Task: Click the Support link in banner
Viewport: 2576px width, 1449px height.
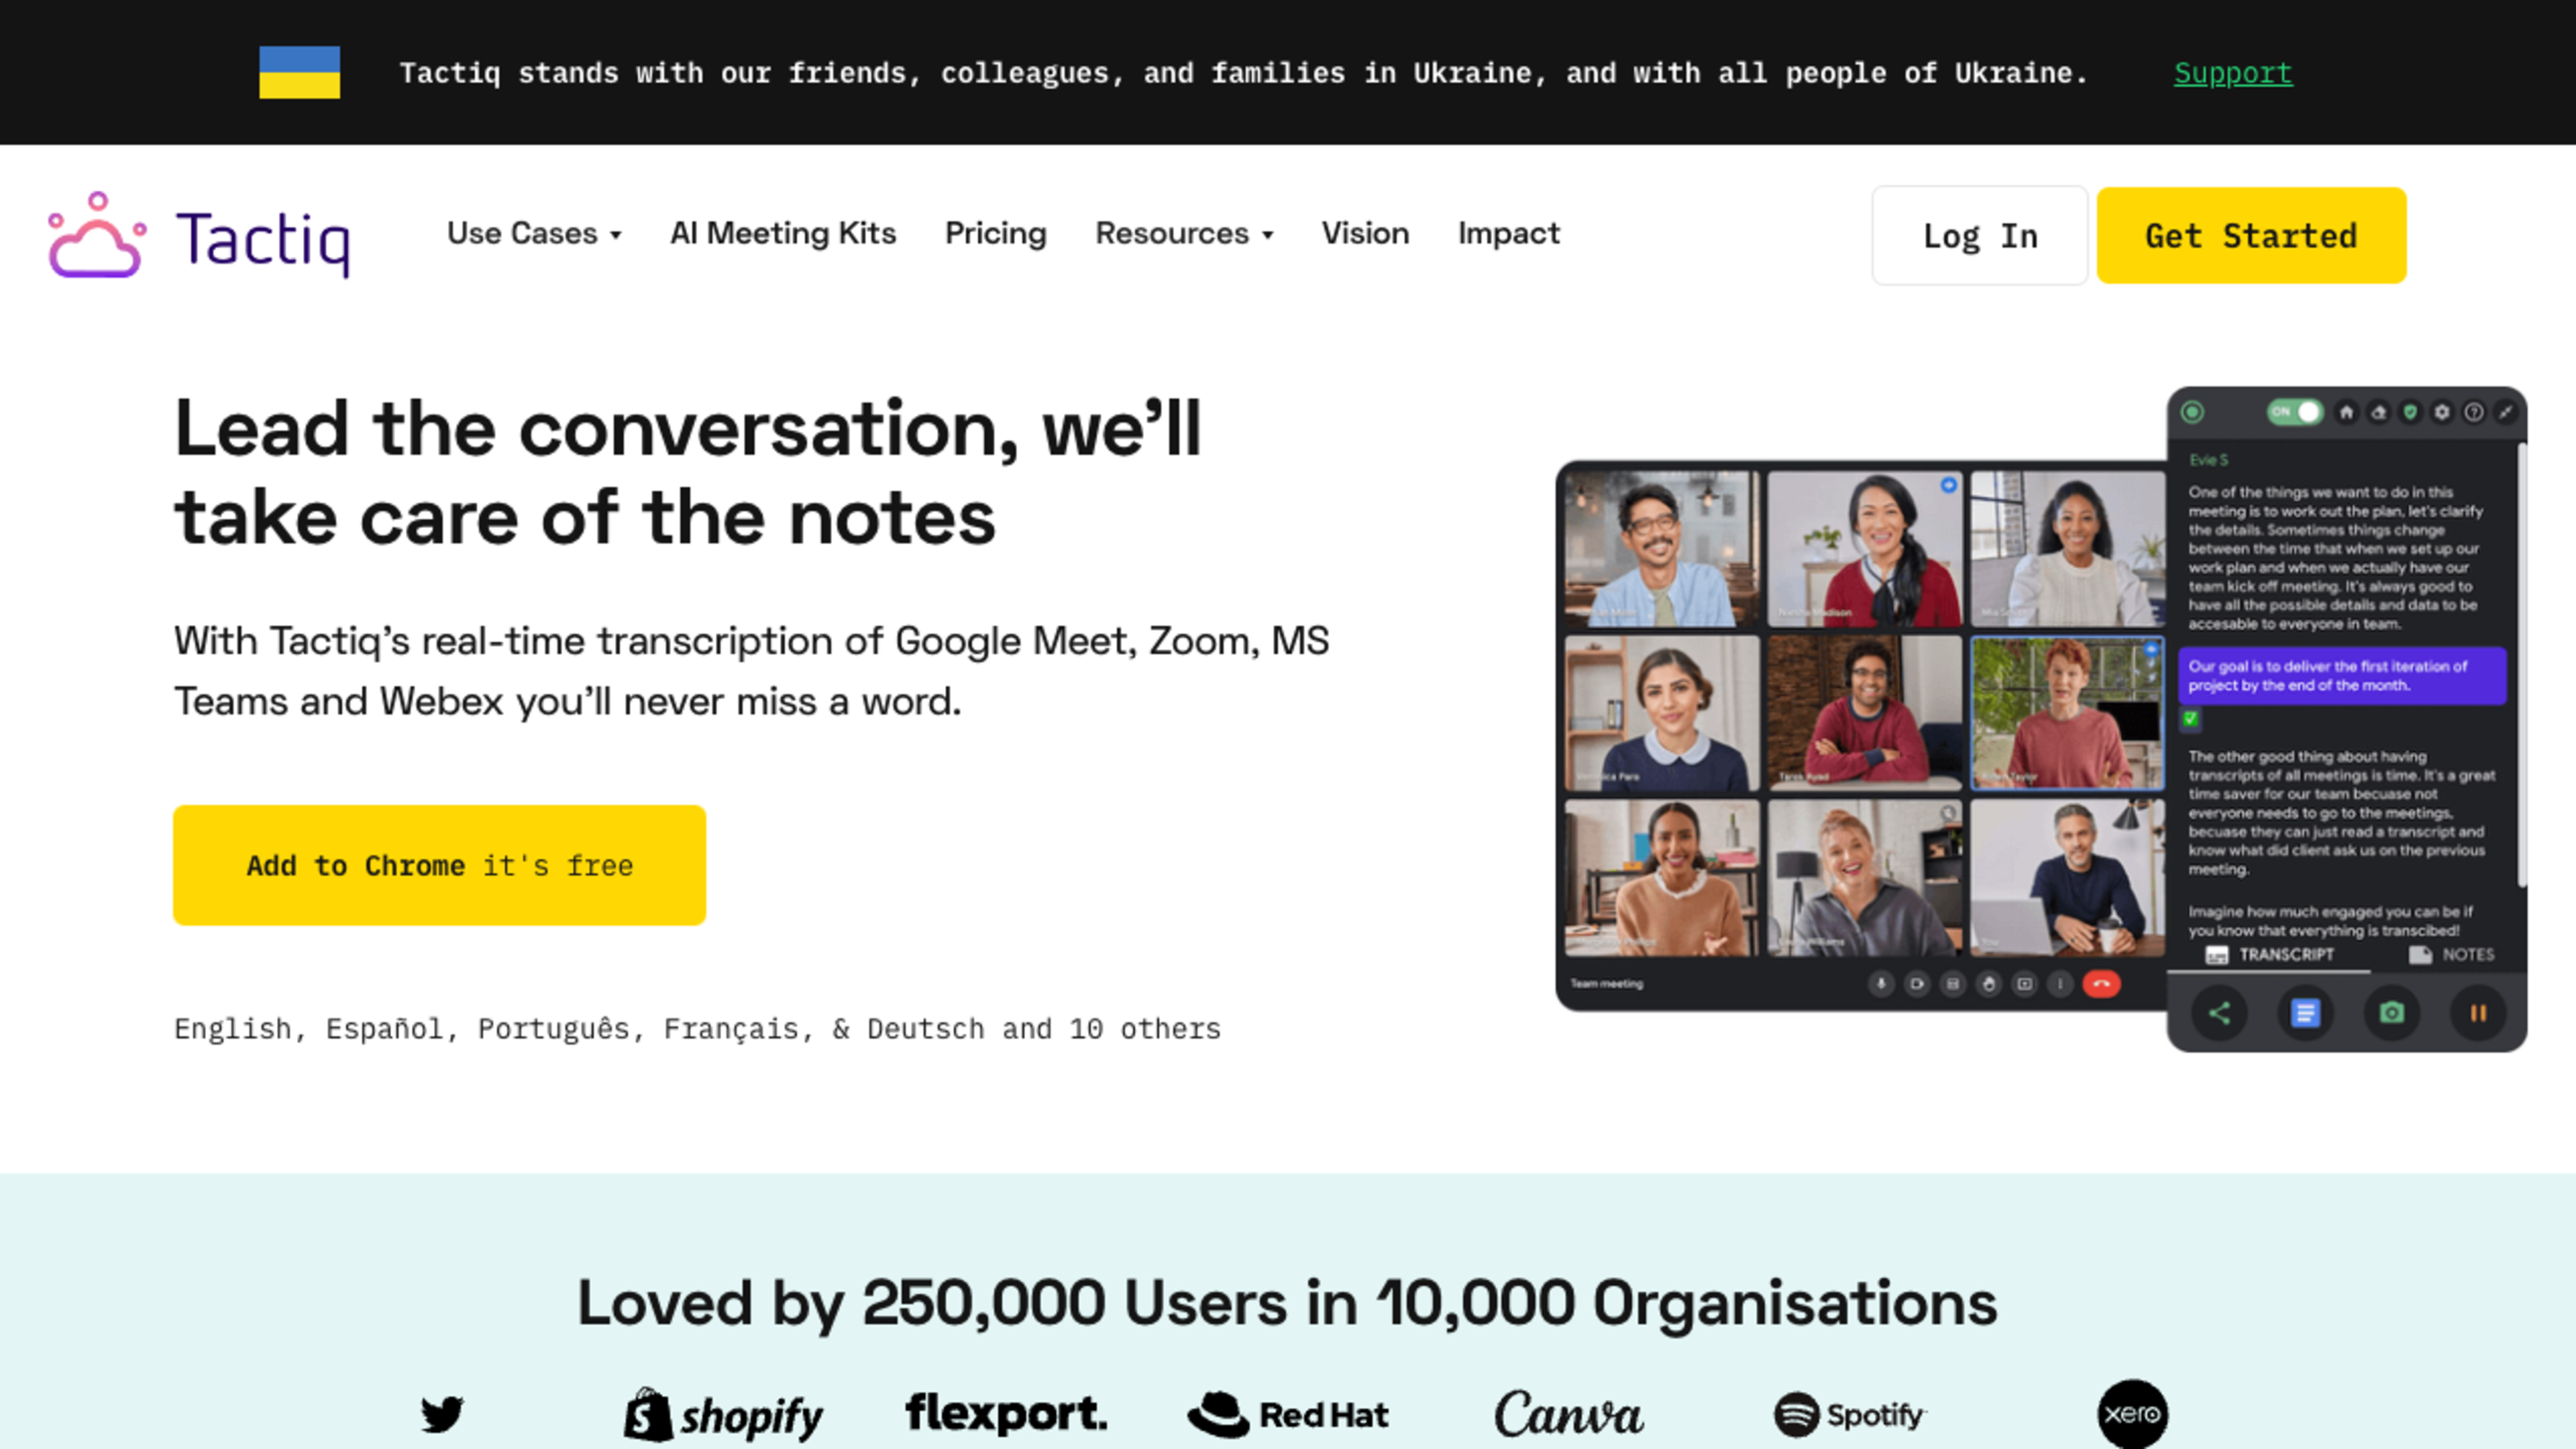Action: pos(2232,73)
